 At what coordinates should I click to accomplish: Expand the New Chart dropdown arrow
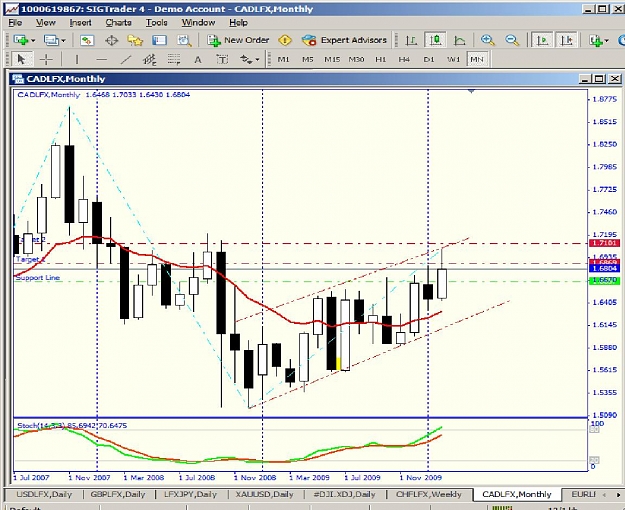point(33,41)
